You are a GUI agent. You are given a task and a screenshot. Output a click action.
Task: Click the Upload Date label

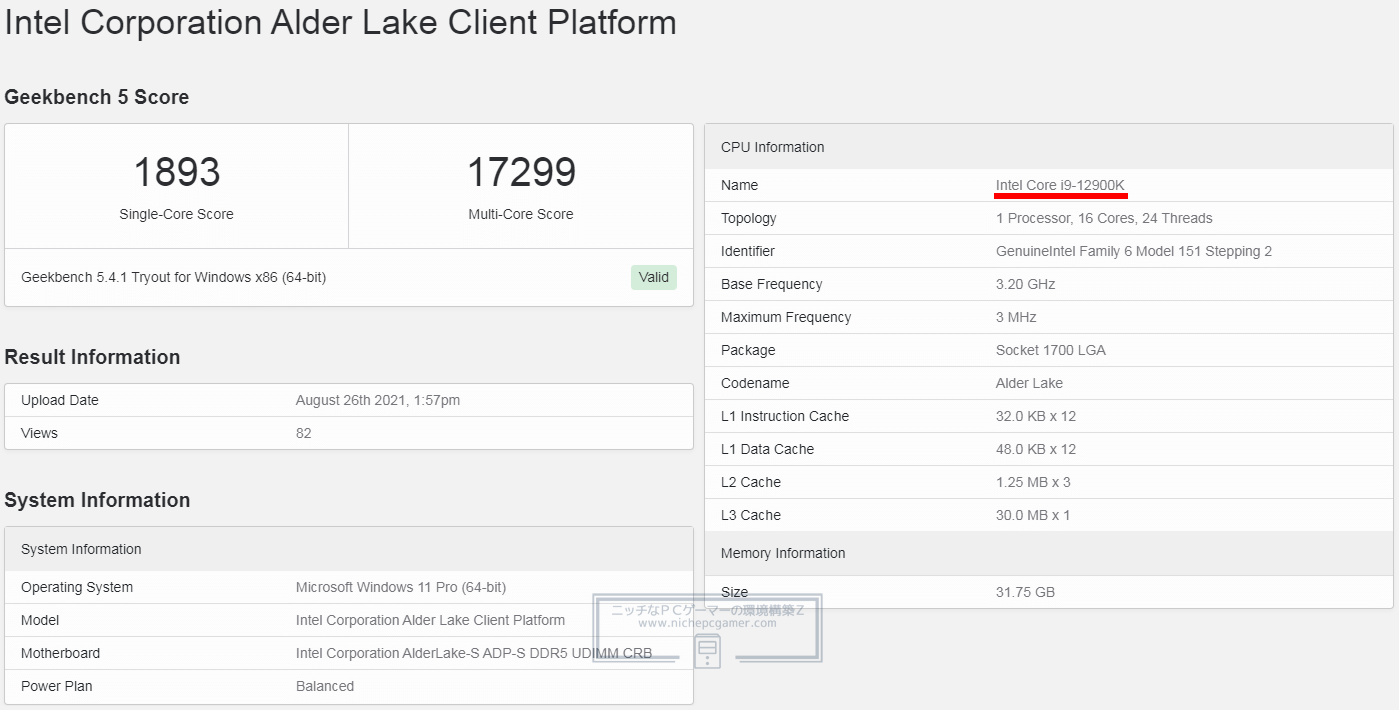(x=60, y=400)
